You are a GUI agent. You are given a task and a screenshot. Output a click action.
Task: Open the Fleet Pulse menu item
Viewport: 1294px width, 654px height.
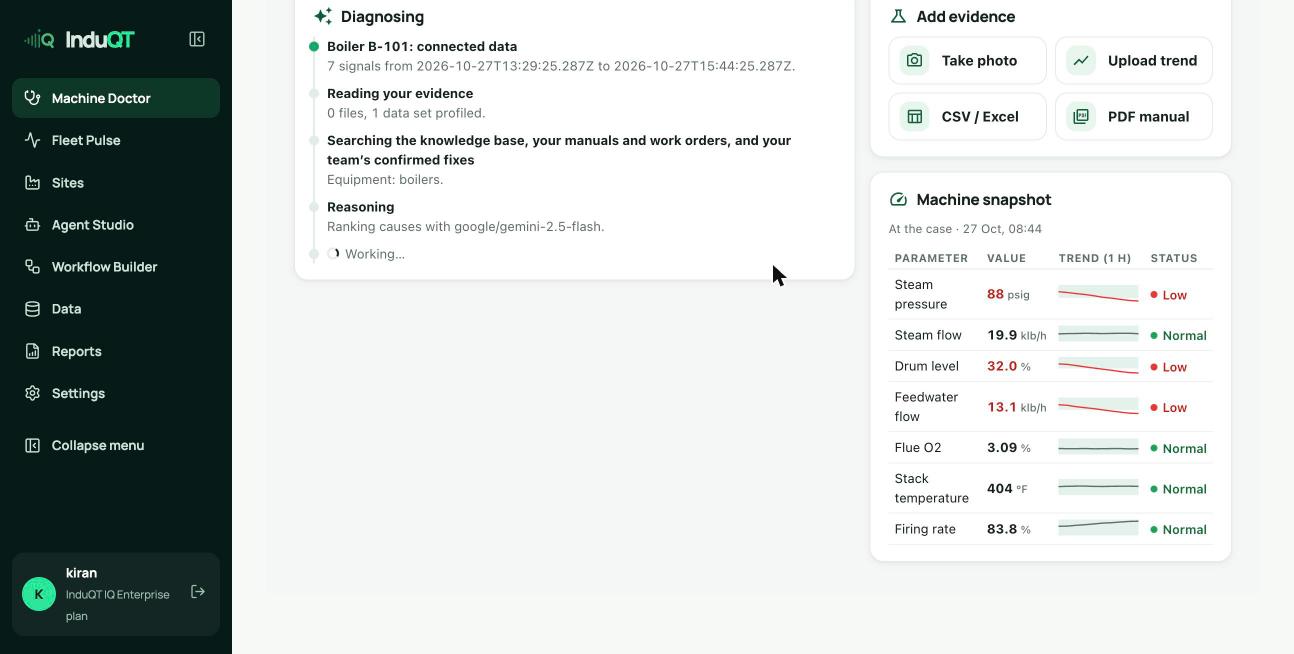pos(116,140)
